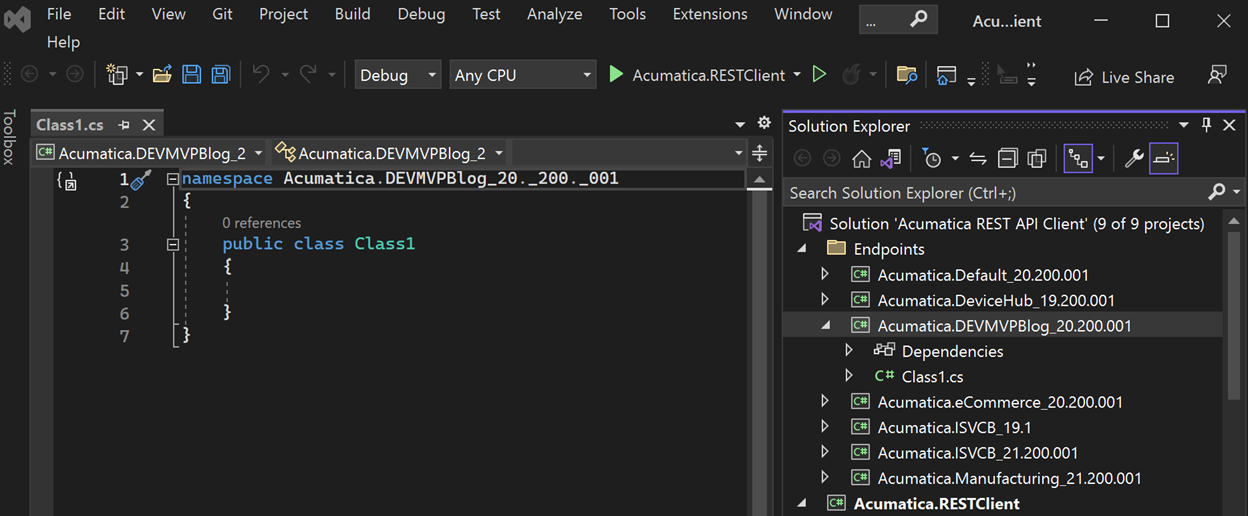
Task: Click the editor settings gear icon
Action: [x=764, y=123]
